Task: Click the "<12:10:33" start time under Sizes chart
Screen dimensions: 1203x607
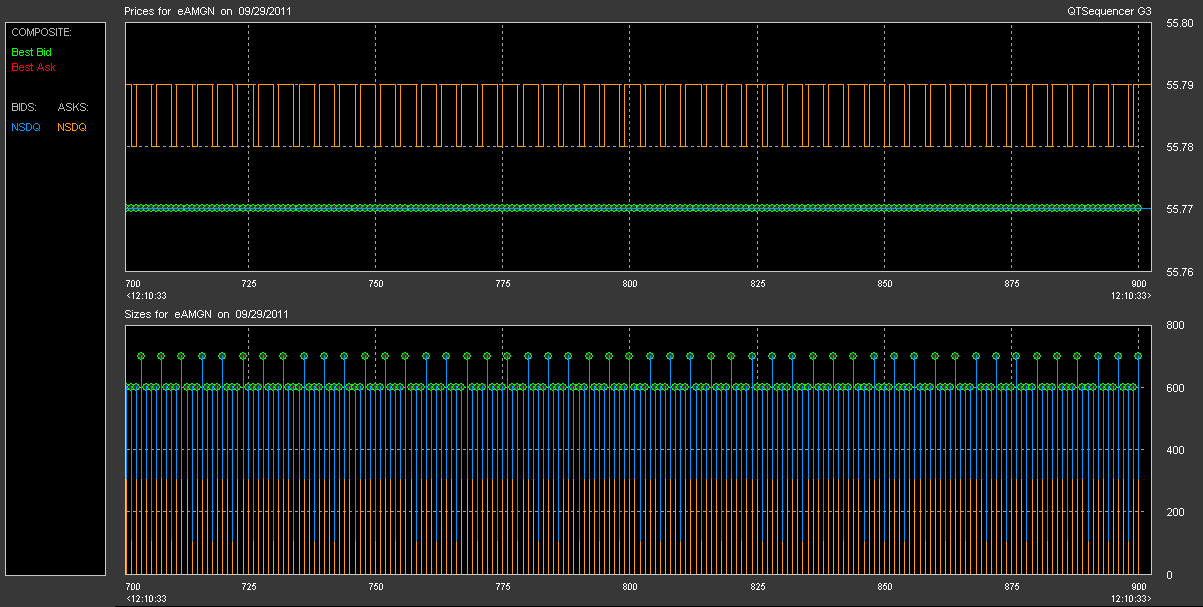Action: tap(146, 598)
